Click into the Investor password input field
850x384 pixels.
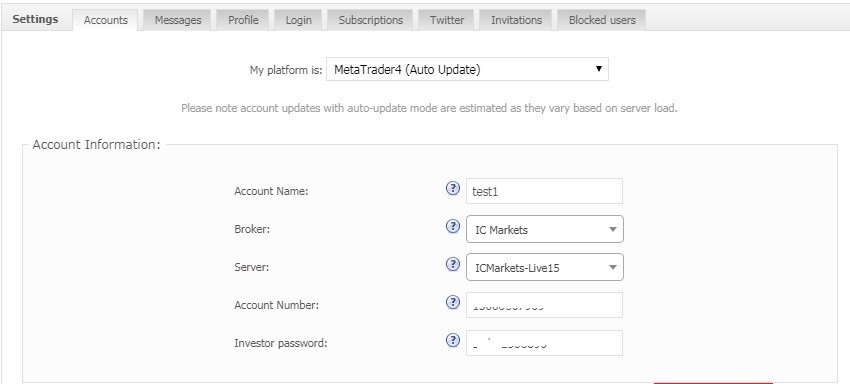(544, 343)
